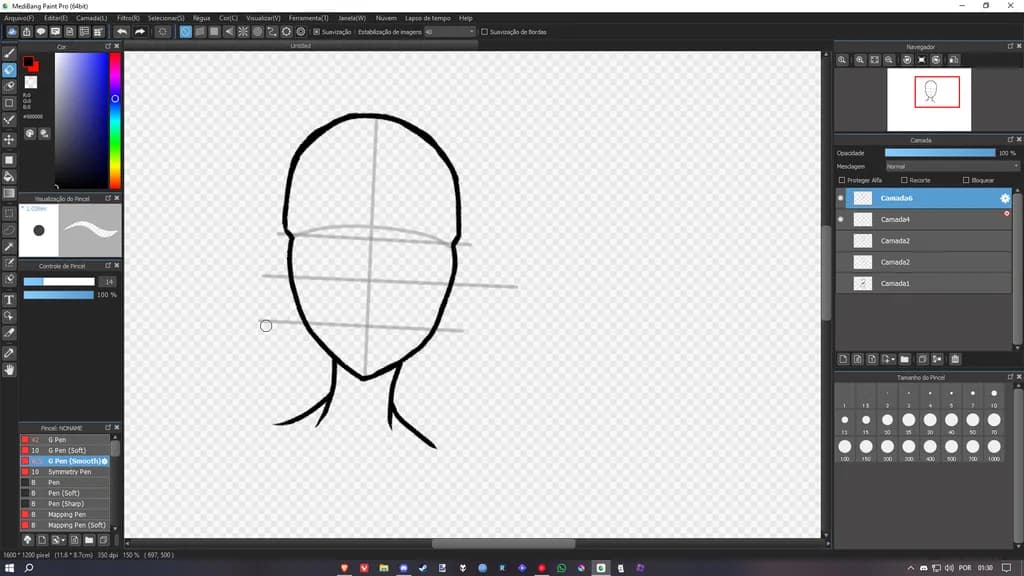Image resolution: width=1024 pixels, height=576 pixels.
Task: Select the Symmetry Pen brush
Action: pyautogui.click(x=65, y=472)
